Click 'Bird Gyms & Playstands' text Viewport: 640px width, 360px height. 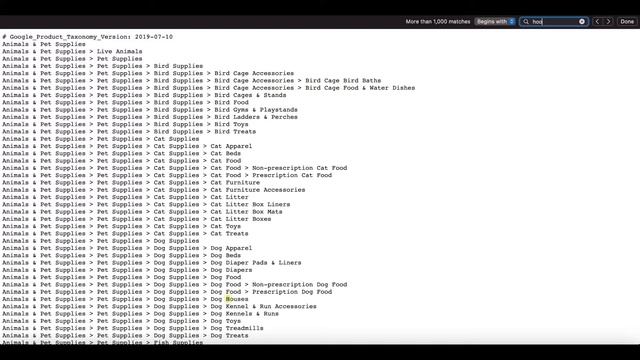point(256,110)
